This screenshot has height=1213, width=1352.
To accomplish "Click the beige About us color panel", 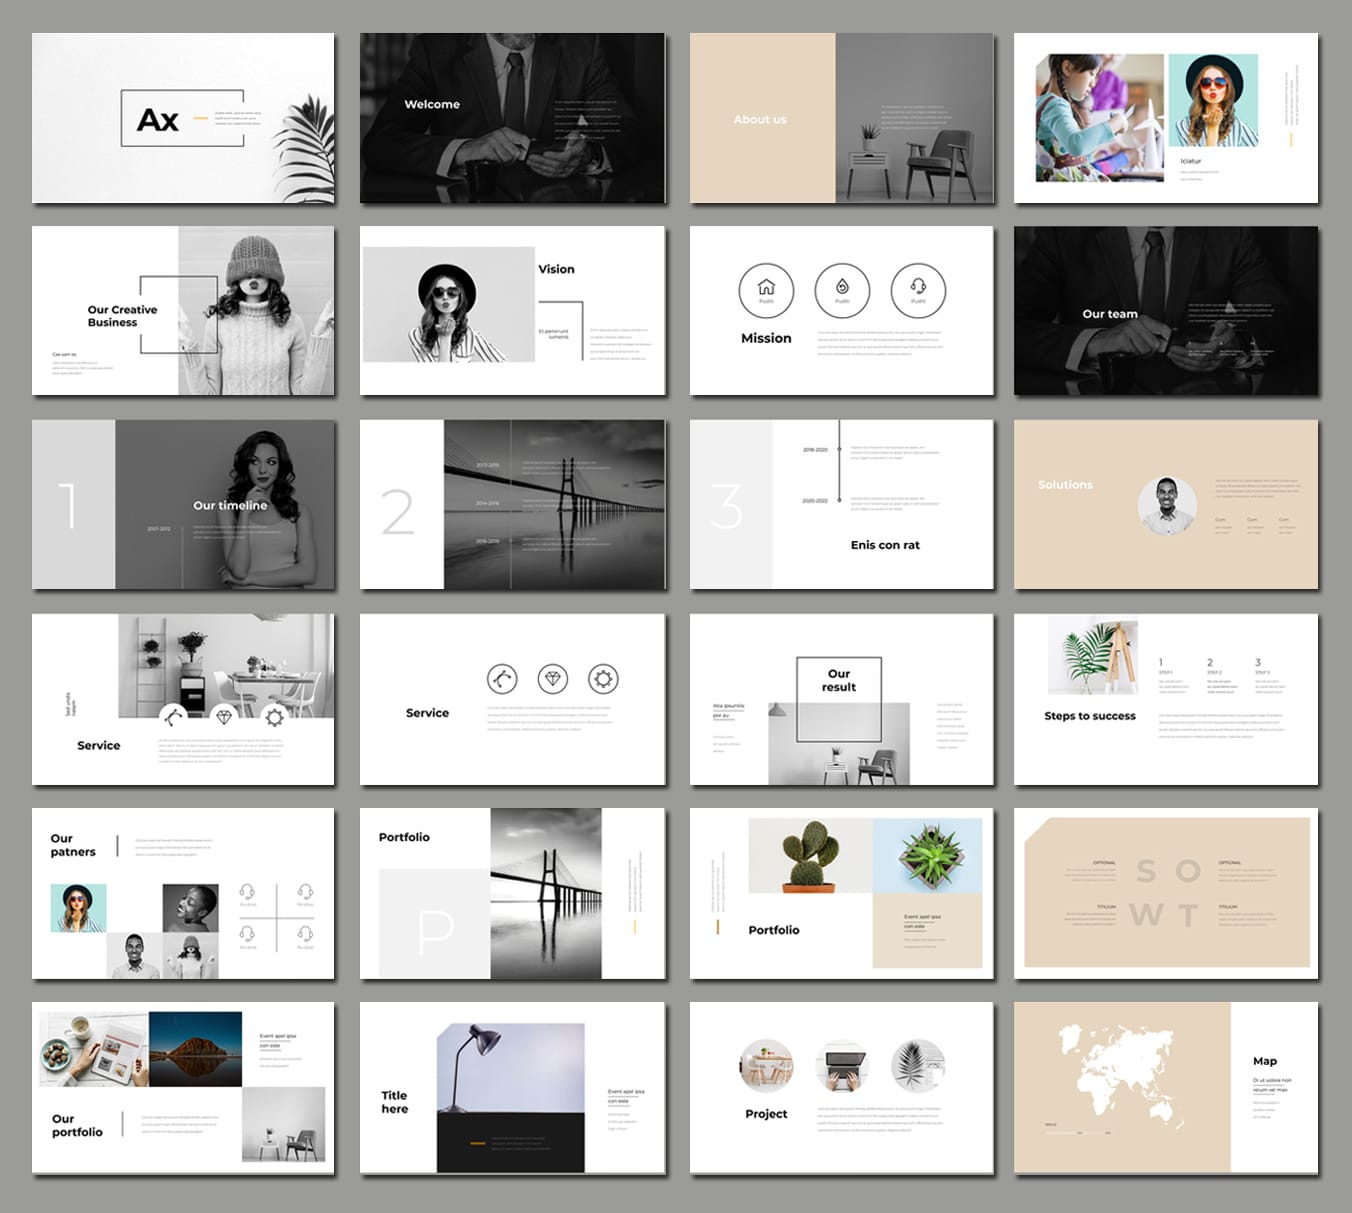I will [762, 118].
